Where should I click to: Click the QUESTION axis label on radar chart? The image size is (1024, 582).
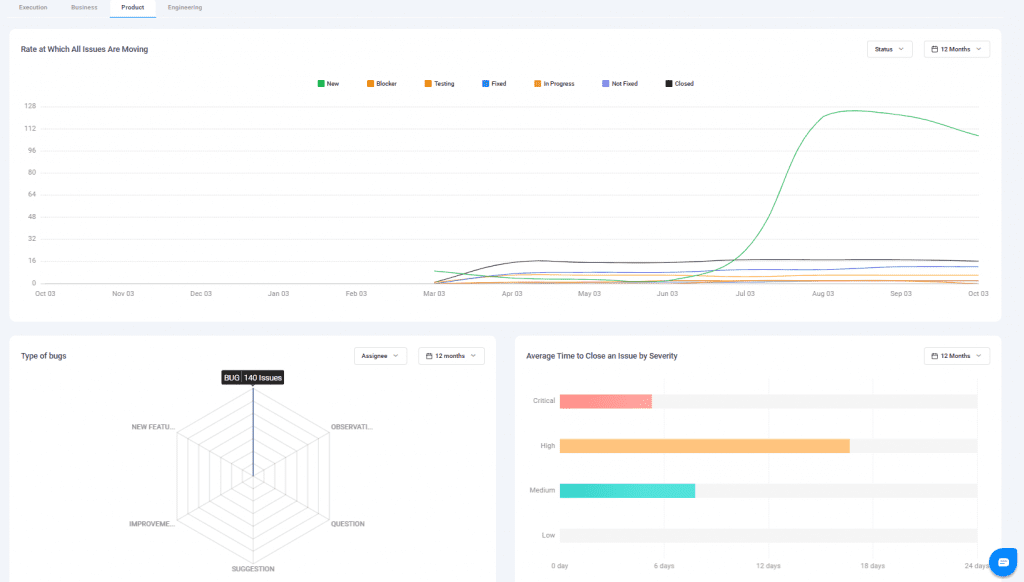pyautogui.click(x=347, y=524)
